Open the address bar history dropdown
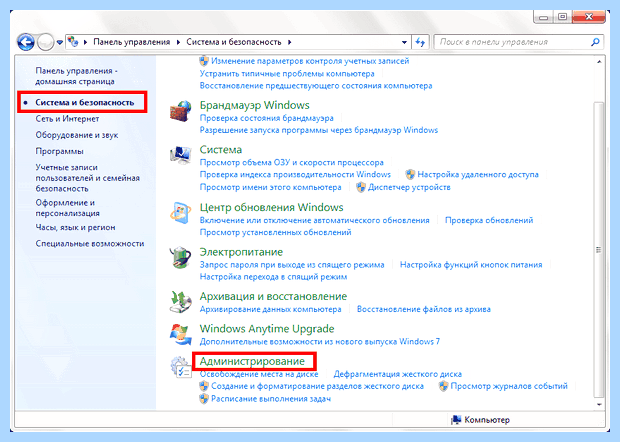The height and width of the screenshot is (442, 620). coord(404,42)
